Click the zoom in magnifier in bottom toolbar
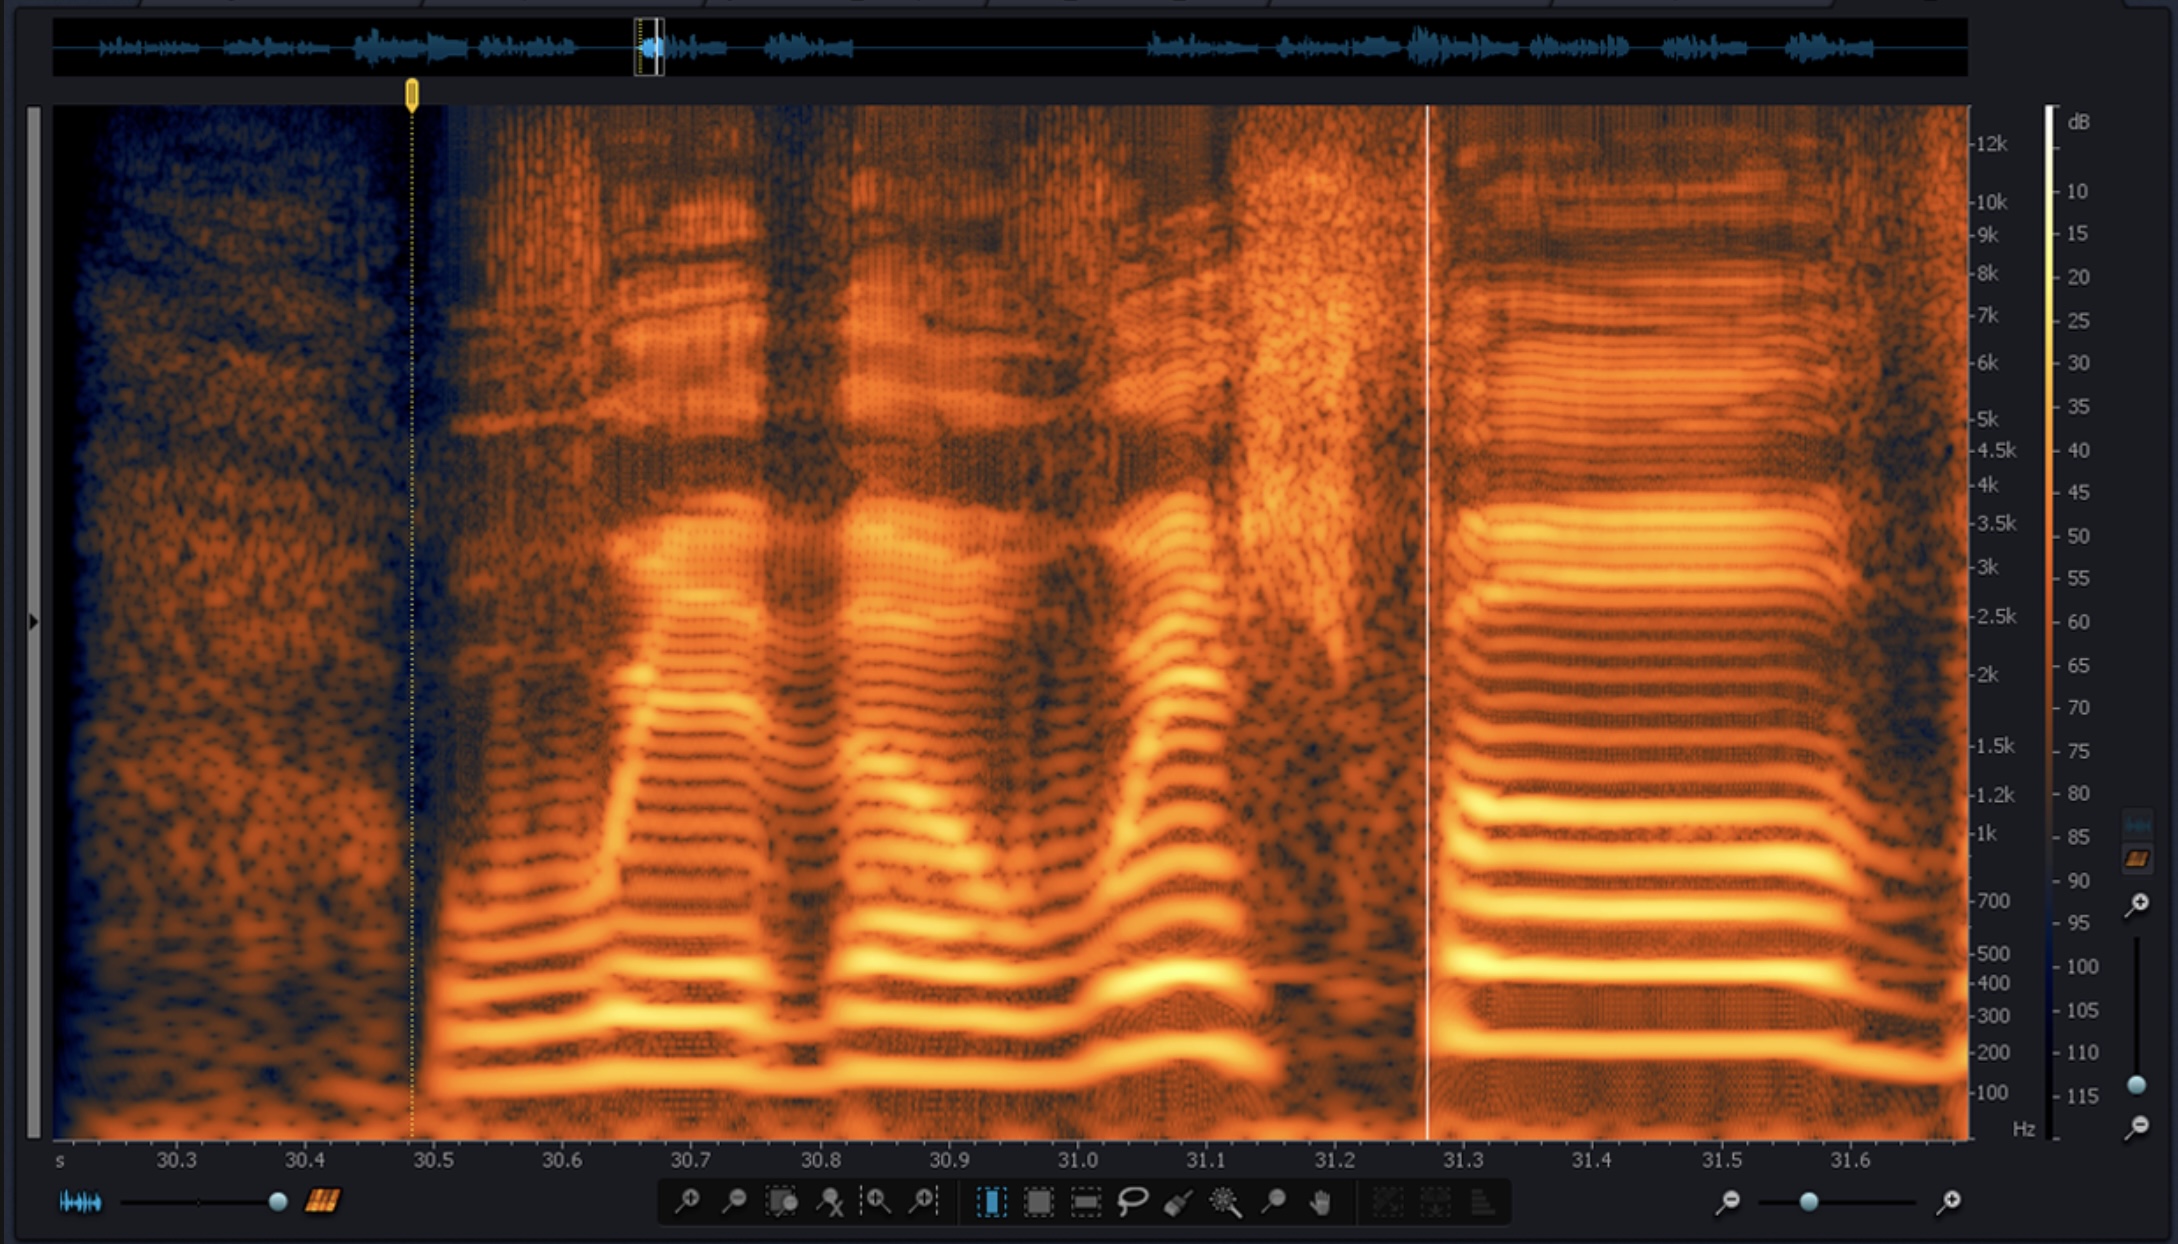The image size is (2178, 1244). [687, 1201]
